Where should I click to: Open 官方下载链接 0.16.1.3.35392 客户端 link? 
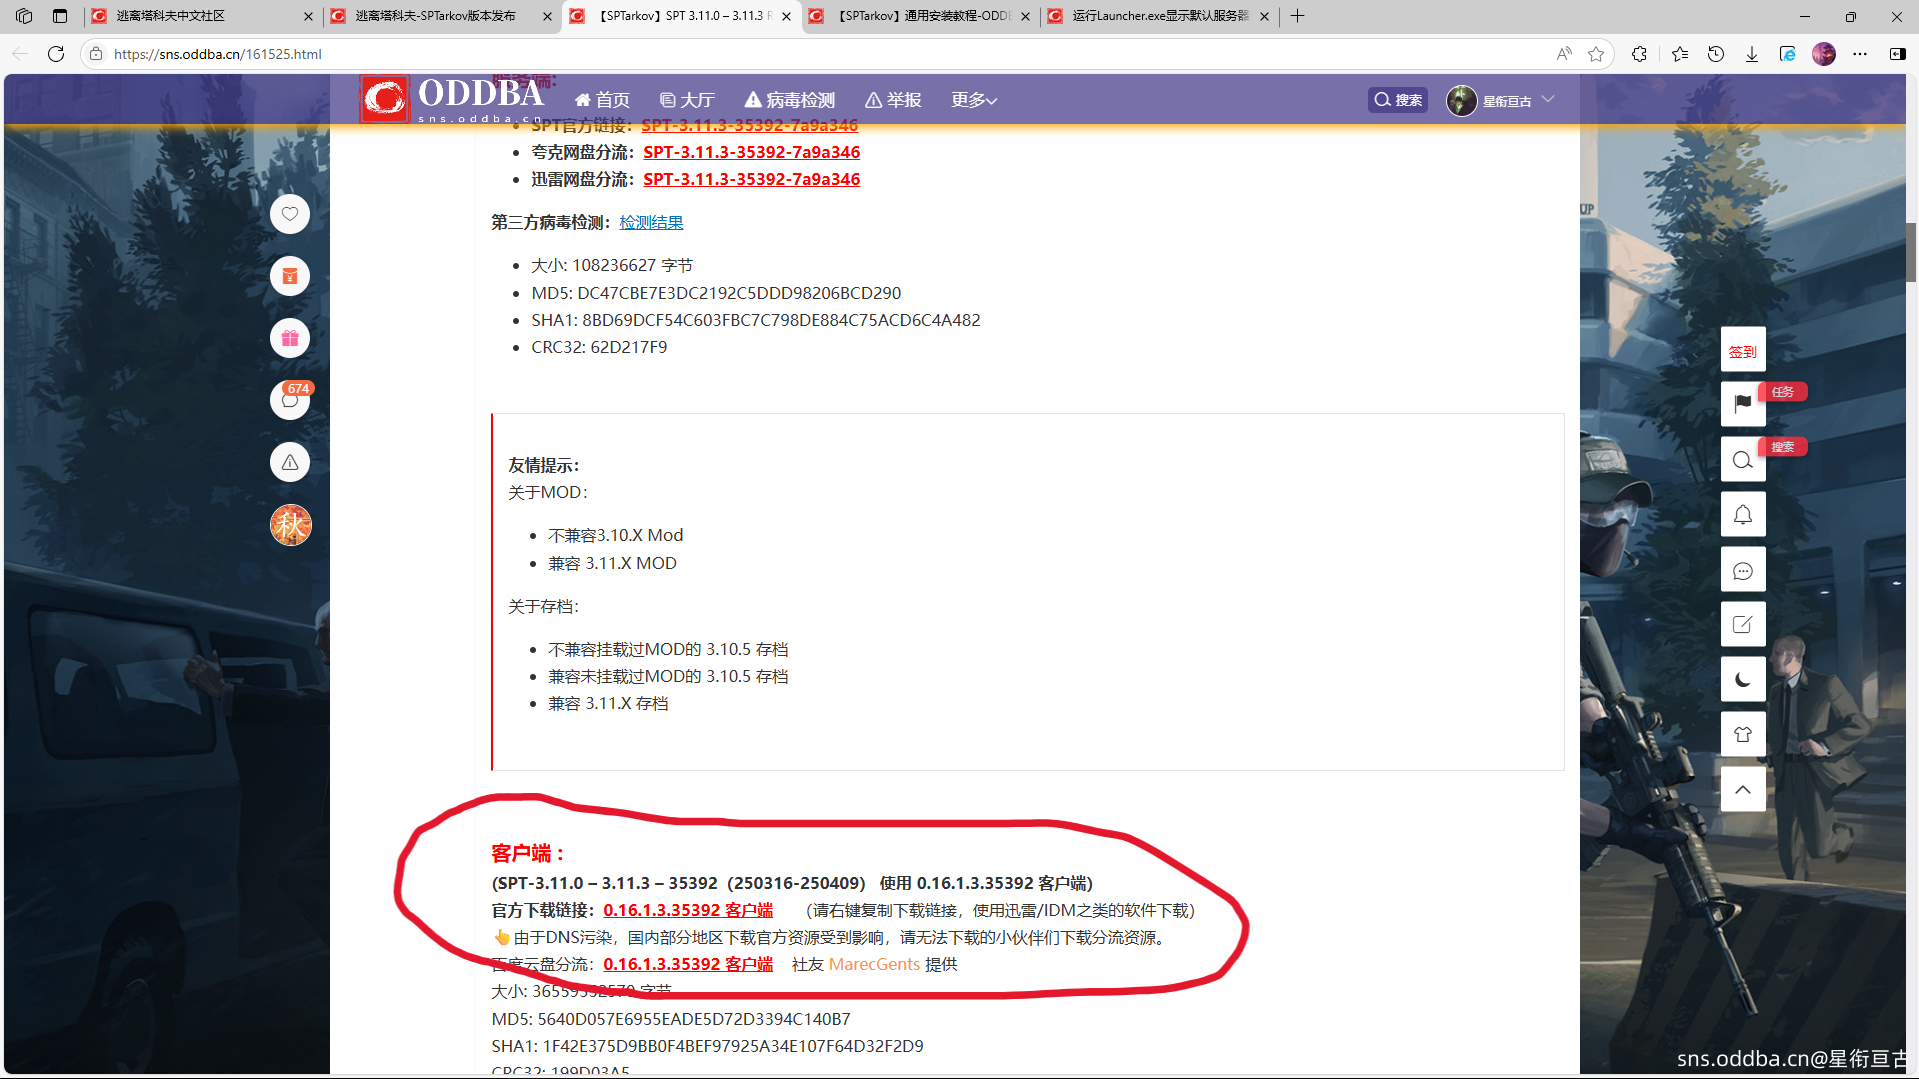click(x=688, y=910)
